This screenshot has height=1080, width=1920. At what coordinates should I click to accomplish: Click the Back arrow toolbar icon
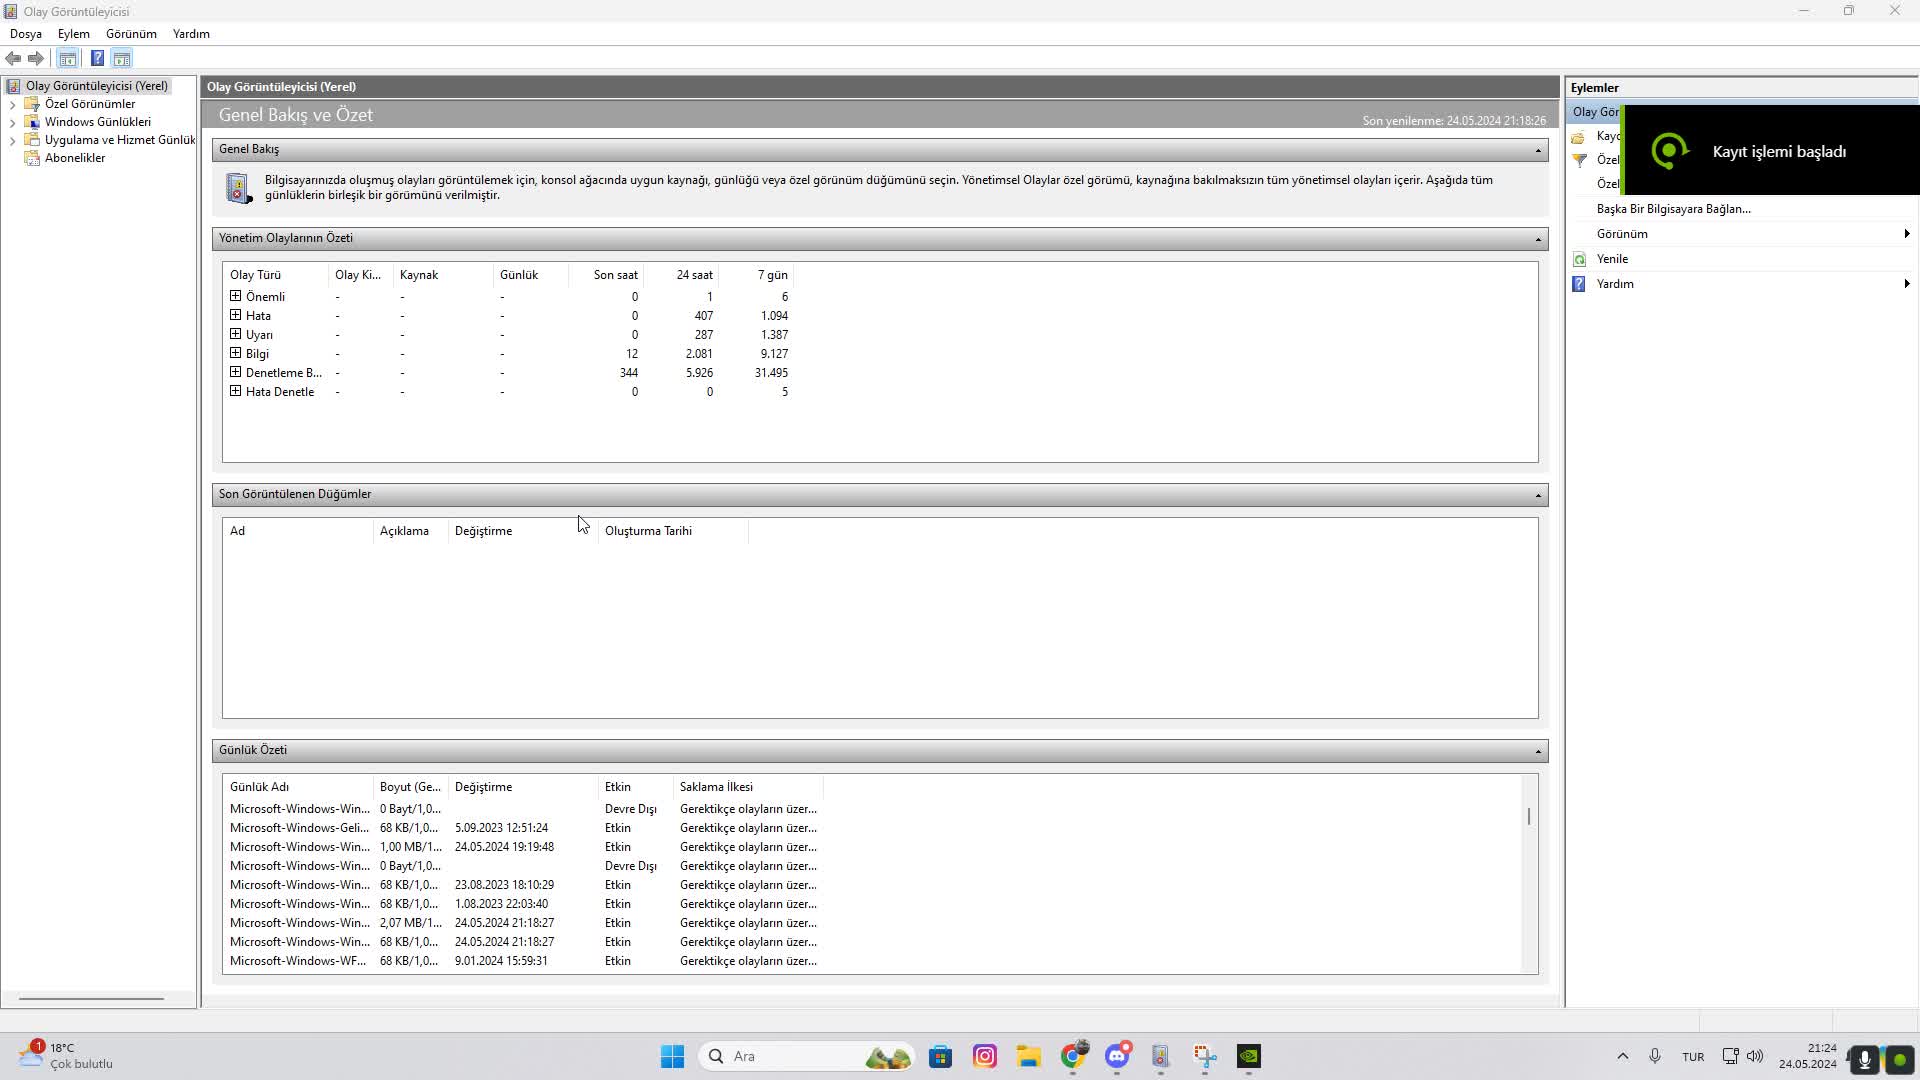point(13,59)
